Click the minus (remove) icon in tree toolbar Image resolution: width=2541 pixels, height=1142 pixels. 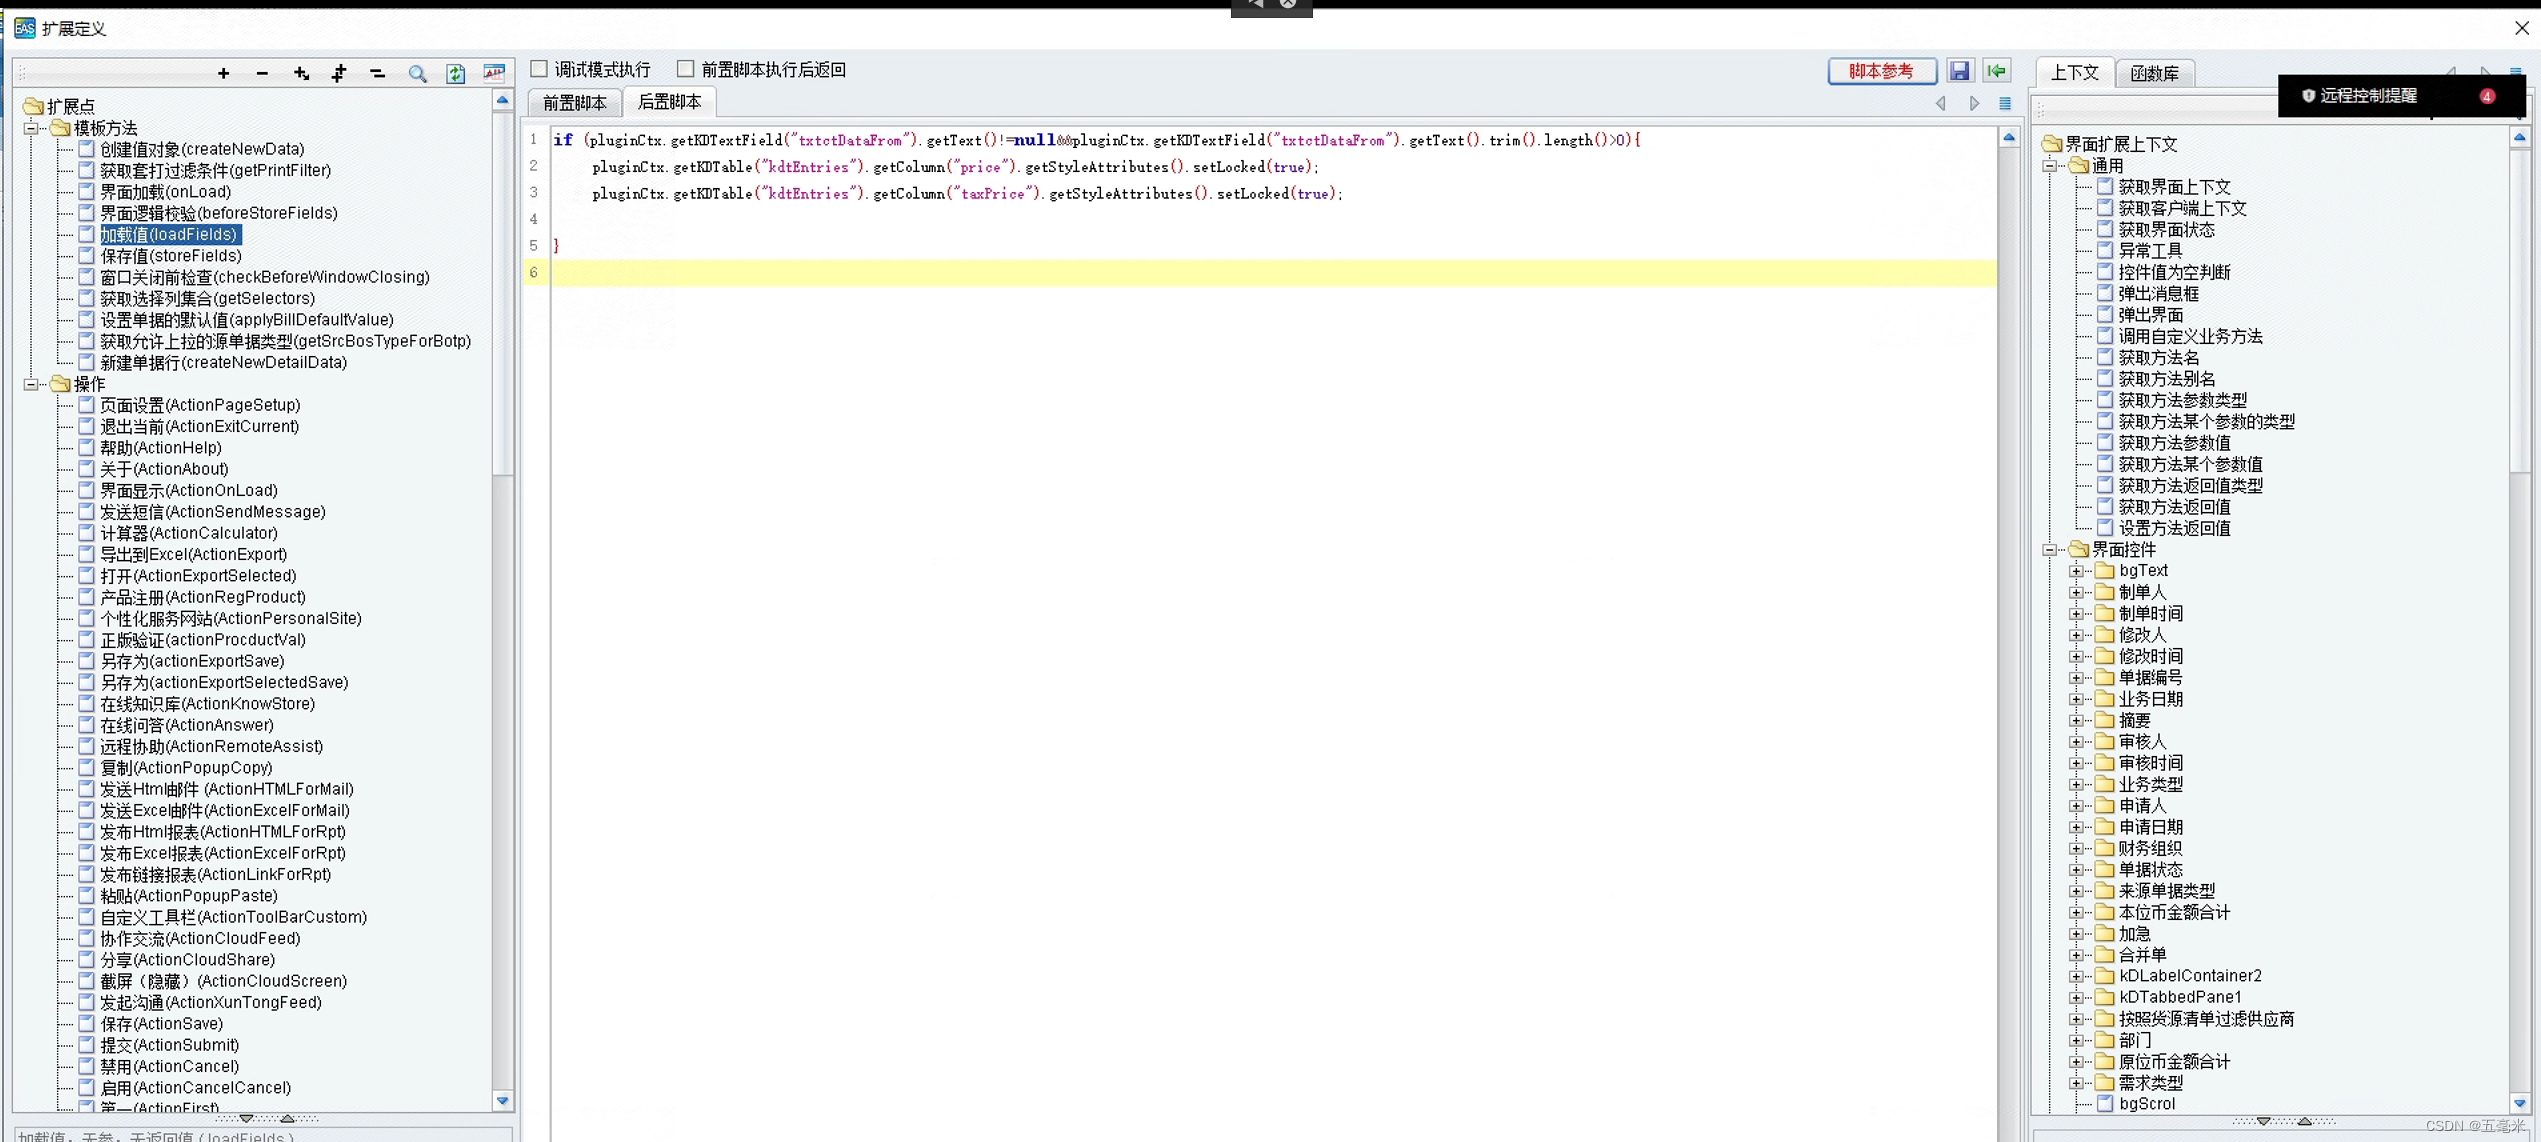(x=262, y=73)
